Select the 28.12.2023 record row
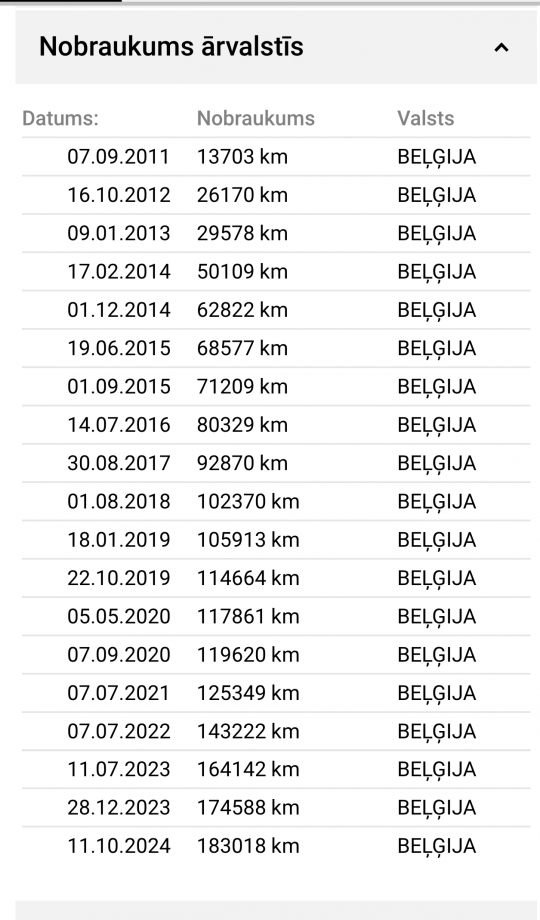Screen dimensions: 540x920 point(276,808)
